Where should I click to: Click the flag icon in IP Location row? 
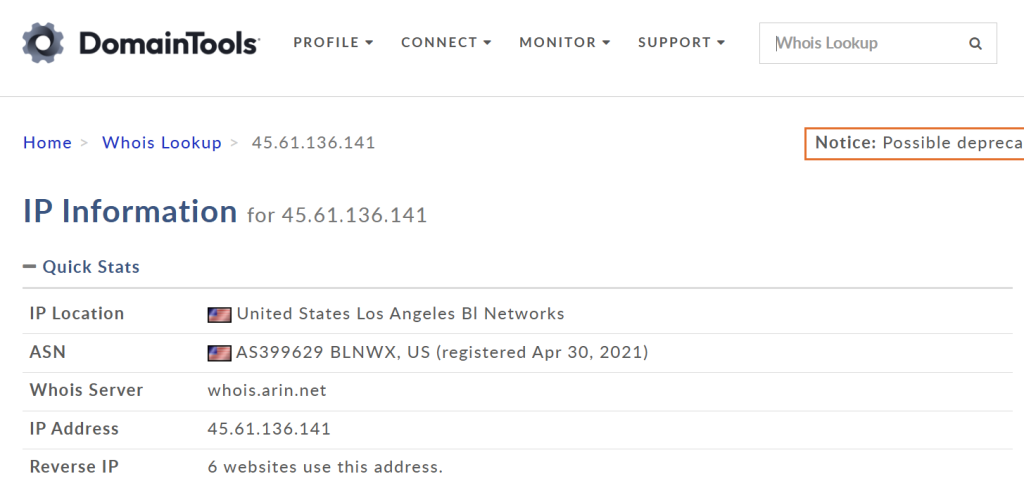click(x=219, y=314)
